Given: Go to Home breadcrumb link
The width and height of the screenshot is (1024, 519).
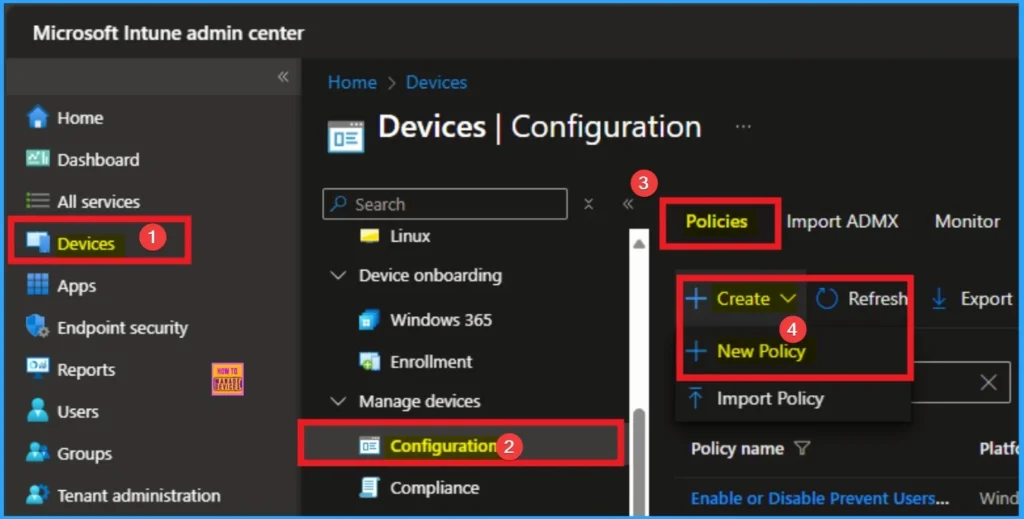Looking at the screenshot, I should point(352,82).
